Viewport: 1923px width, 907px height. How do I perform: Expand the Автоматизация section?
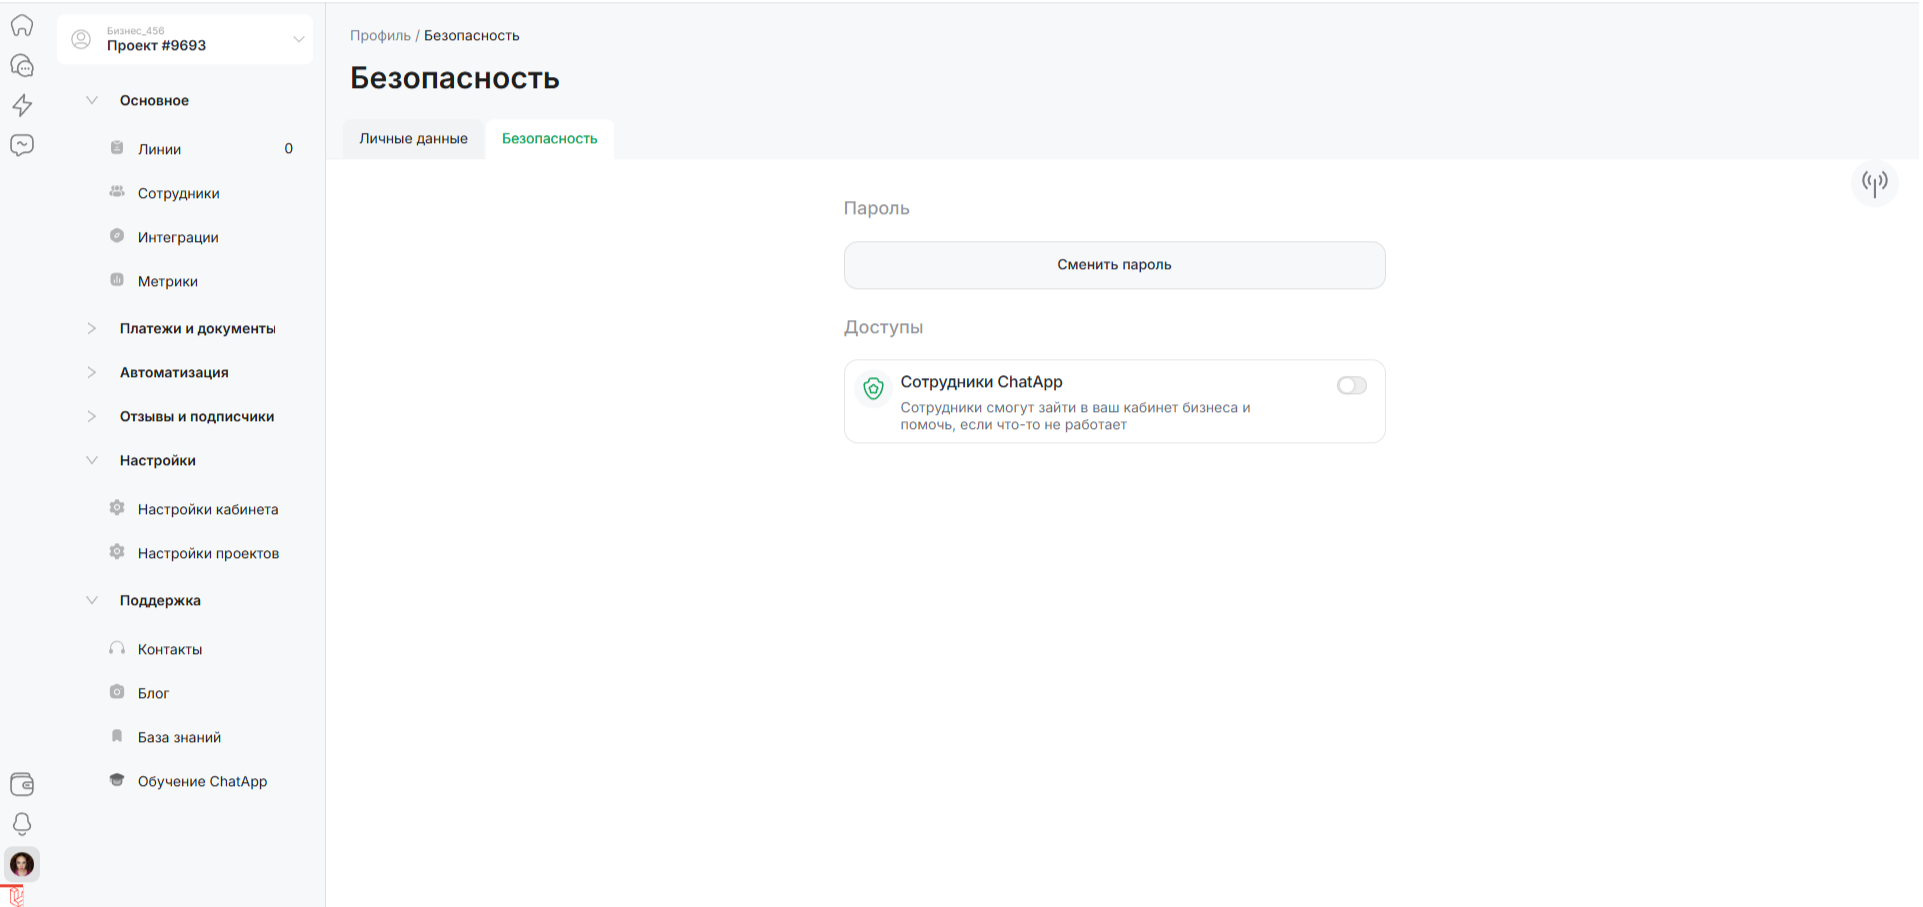click(x=173, y=372)
